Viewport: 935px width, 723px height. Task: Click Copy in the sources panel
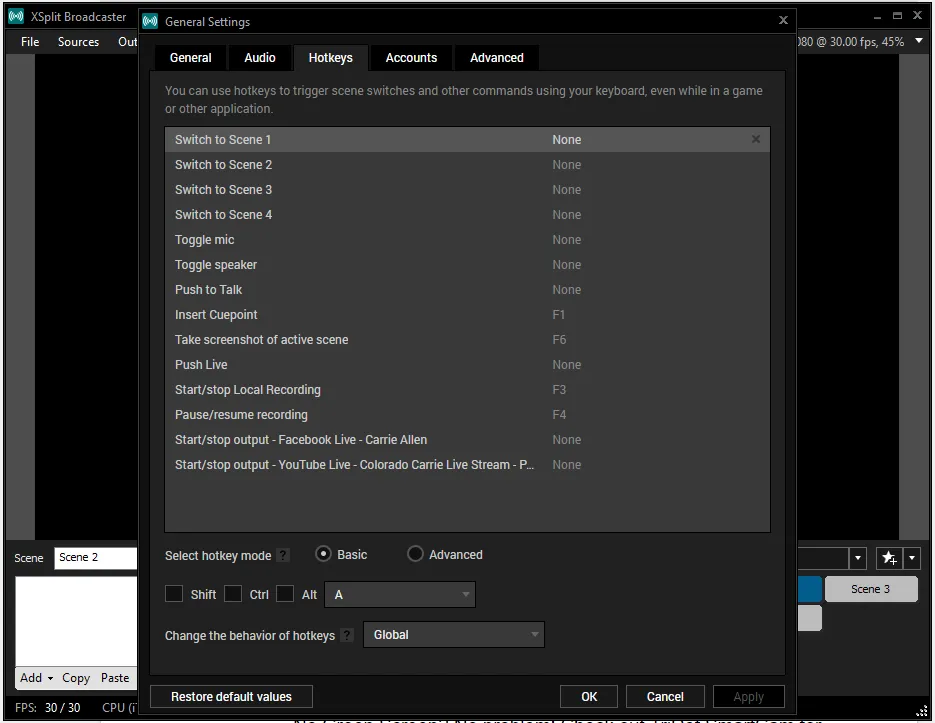tap(76, 678)
